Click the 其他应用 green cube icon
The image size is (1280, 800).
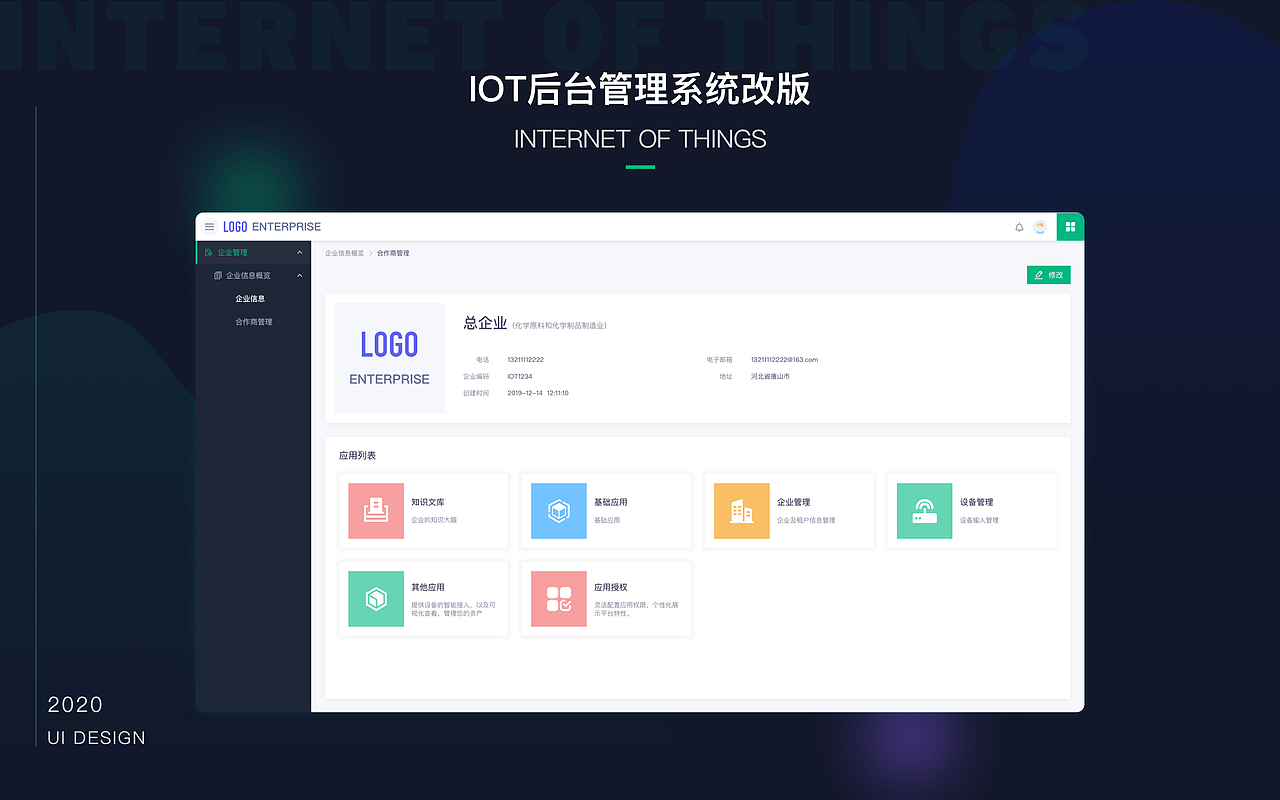(376, 599)
